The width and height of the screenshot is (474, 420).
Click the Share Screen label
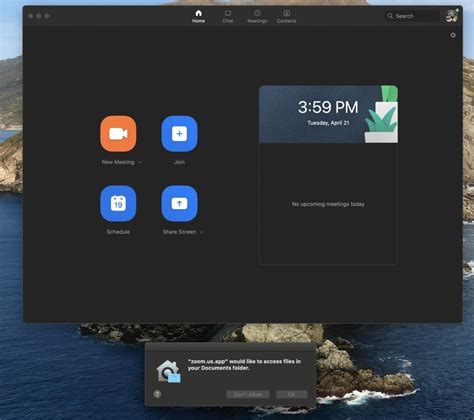179,232
